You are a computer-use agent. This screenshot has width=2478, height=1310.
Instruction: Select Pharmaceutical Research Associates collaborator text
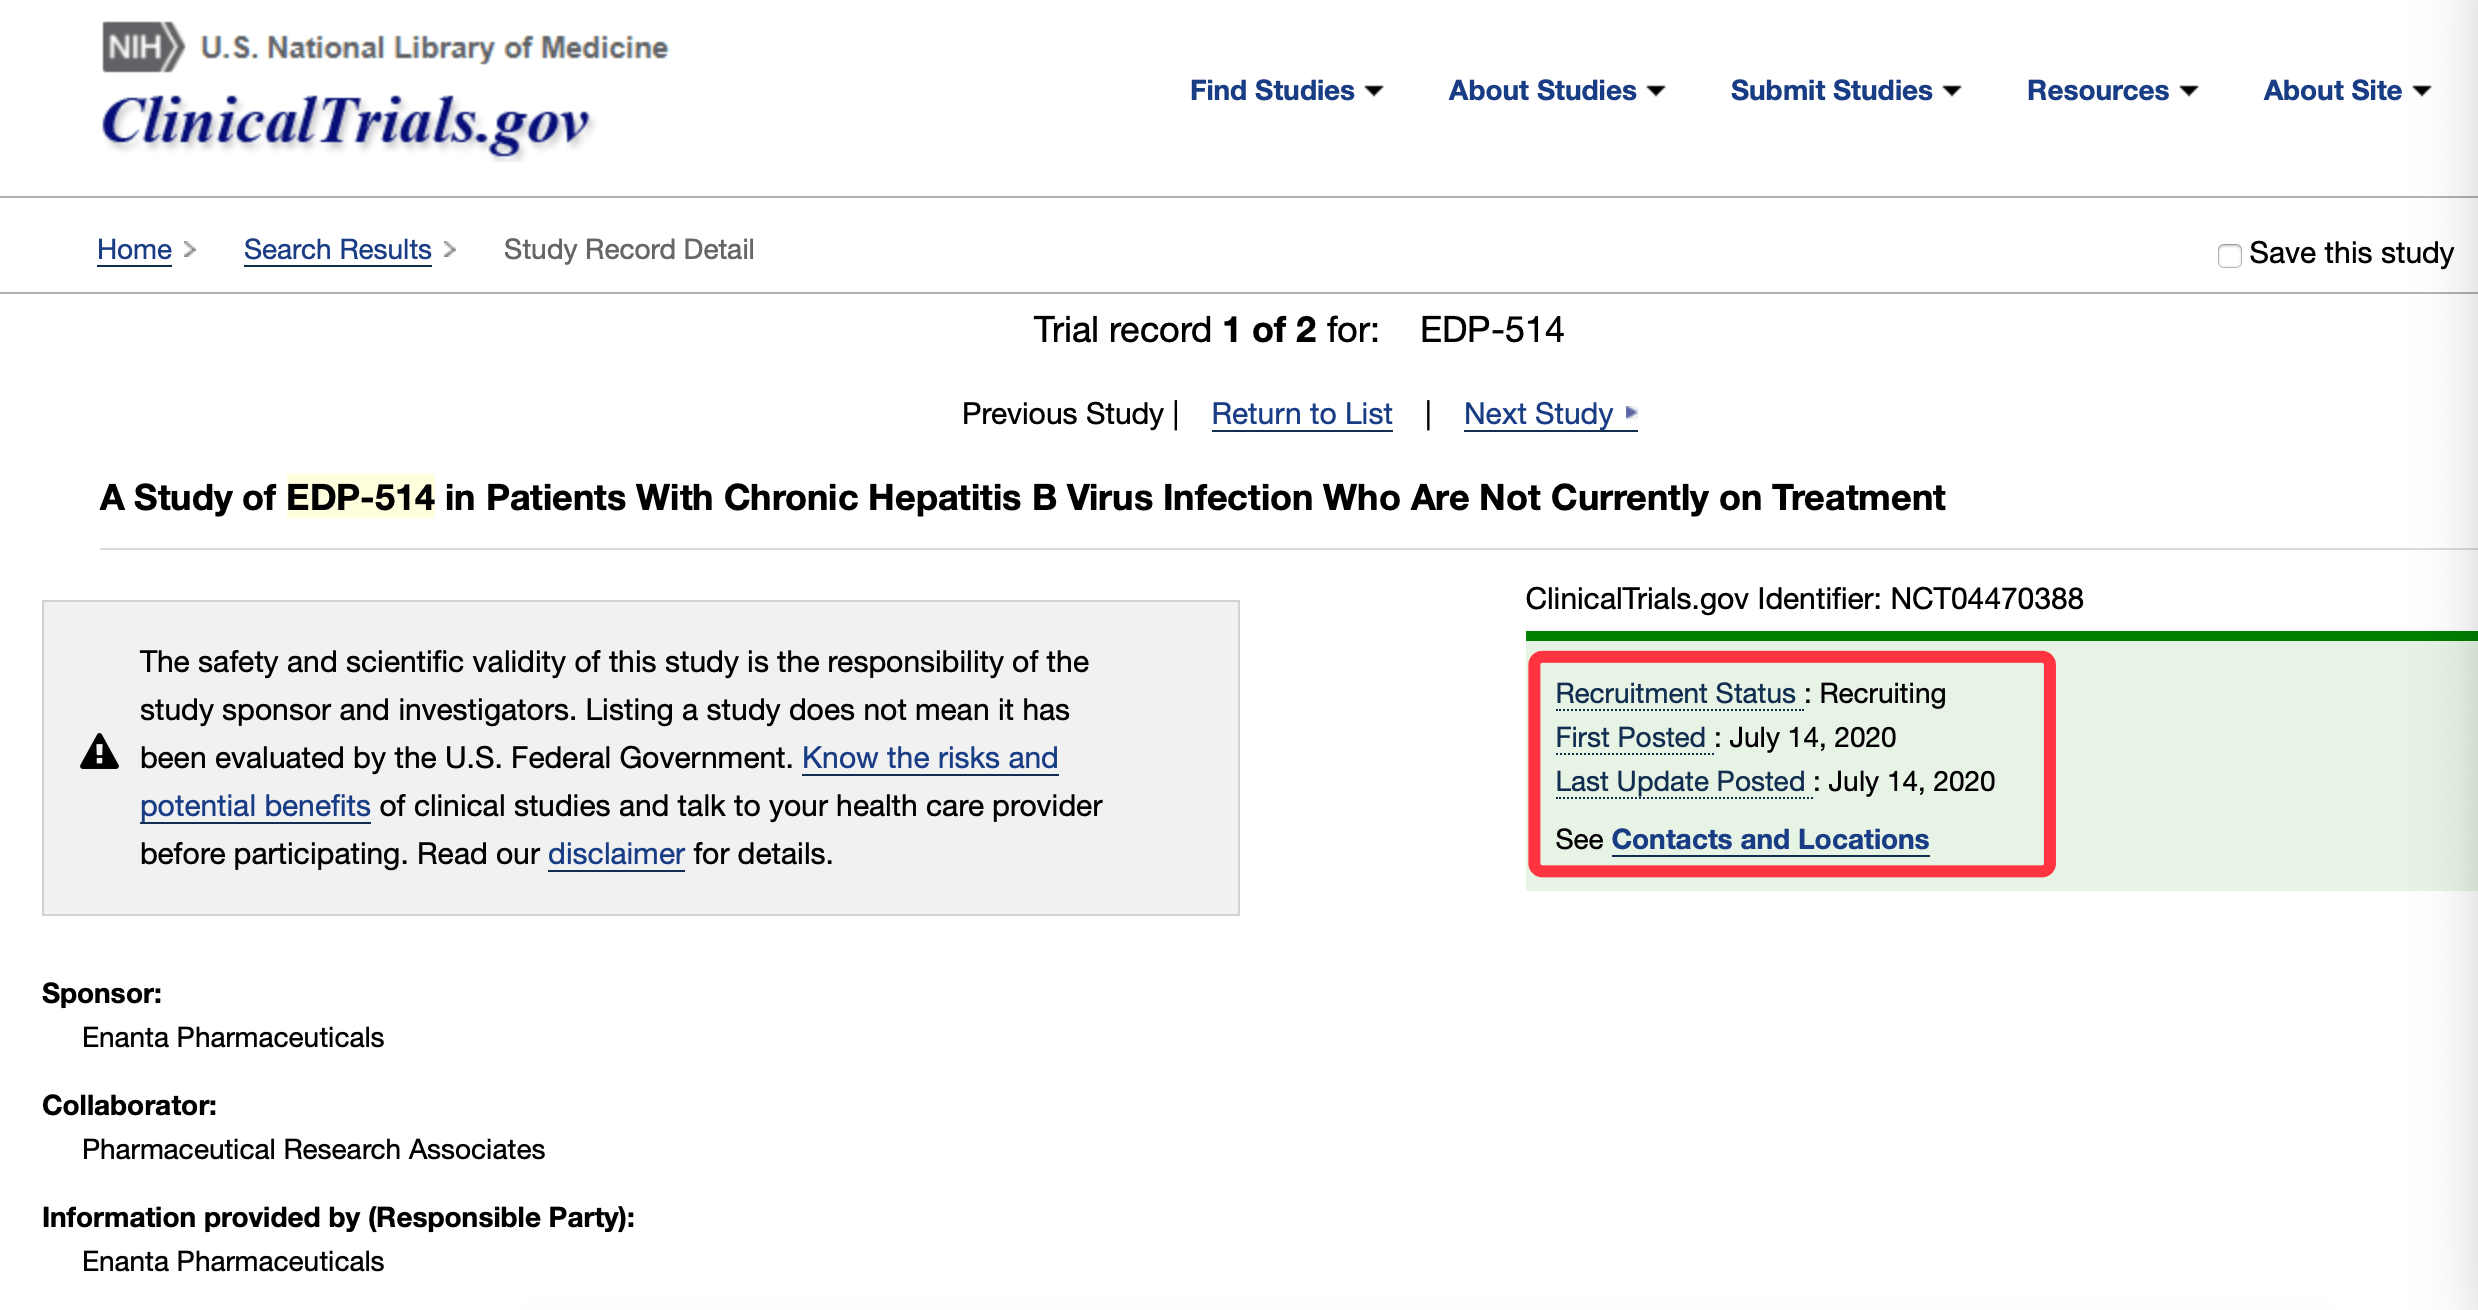313,1149
